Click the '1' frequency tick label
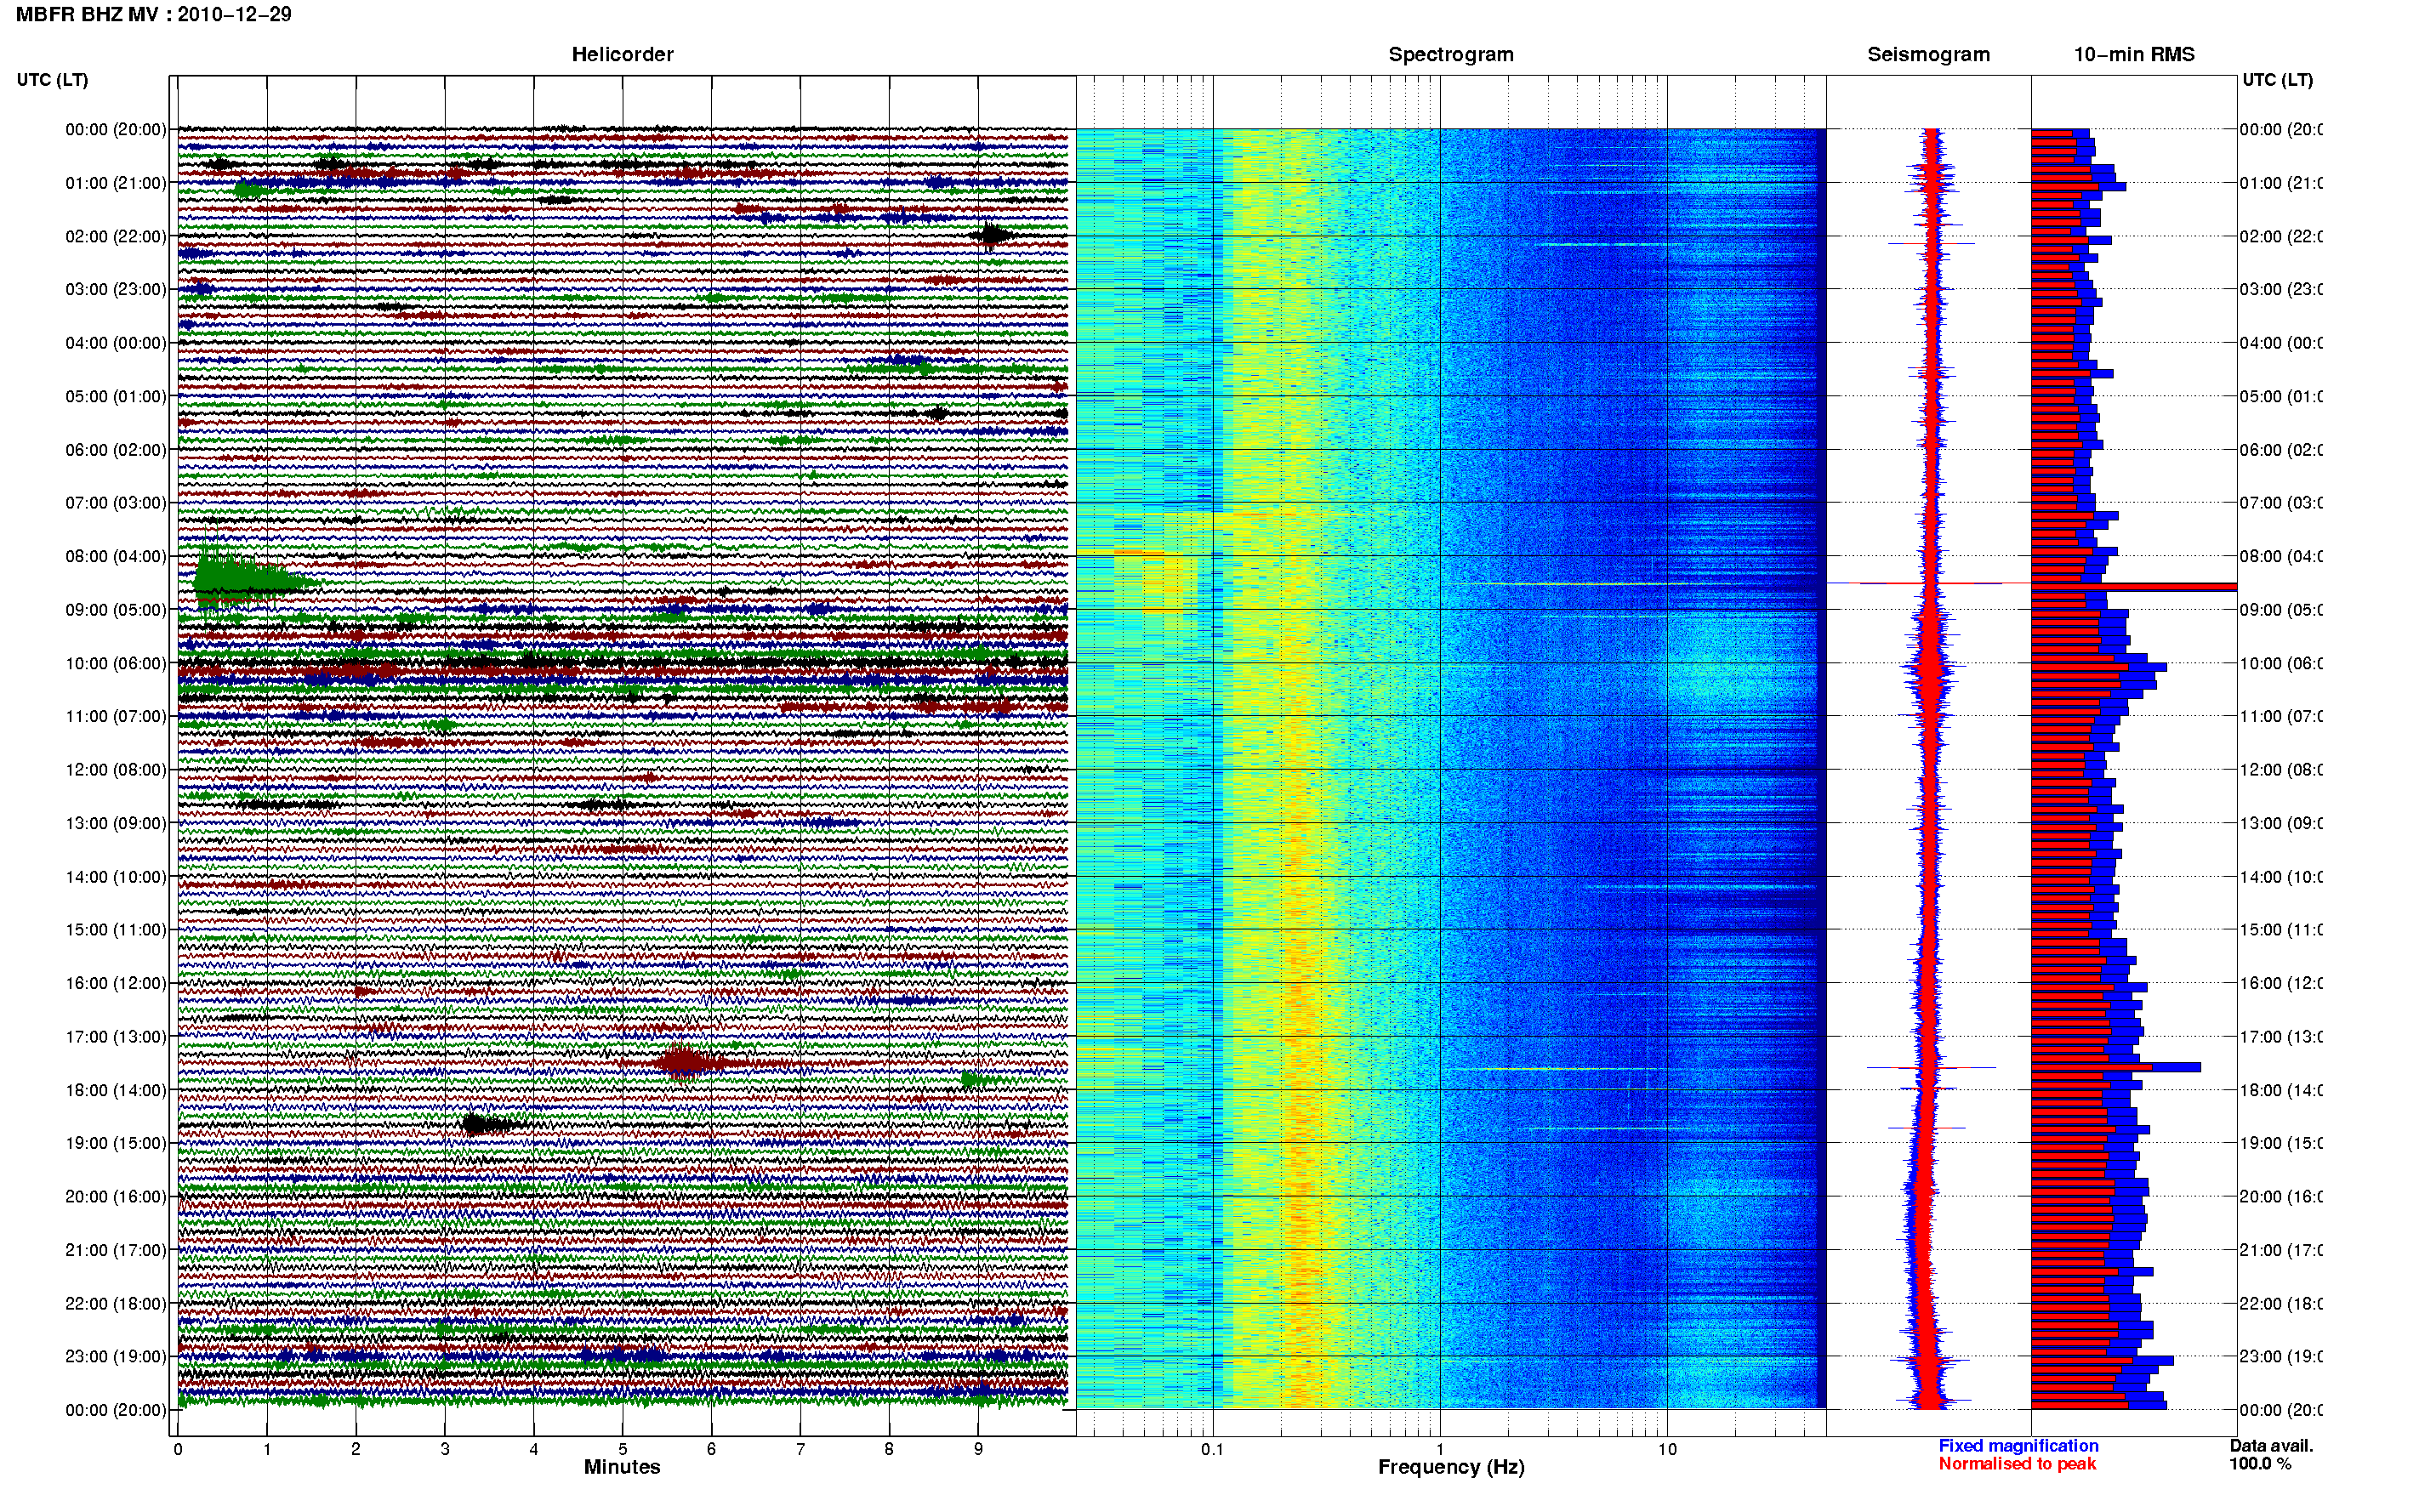The height and width of the screenshot is (1512, 2419). click(1440, 1449)
